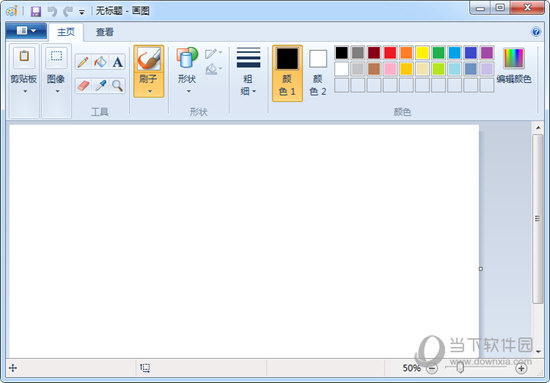
Task: Pick the bright red color swatch
Action: tap(390, 53)
